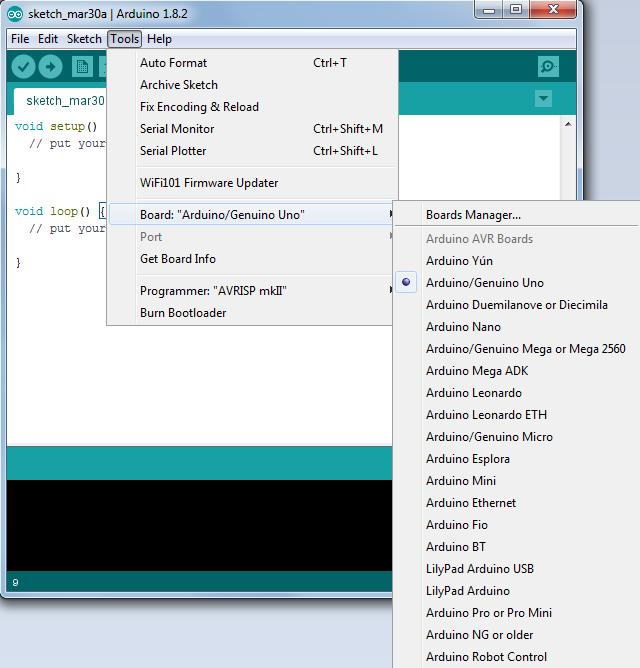The image size is (640, 668).
Task: Click the Verify checkmark toolbar icon
Action: coord(23,67)
